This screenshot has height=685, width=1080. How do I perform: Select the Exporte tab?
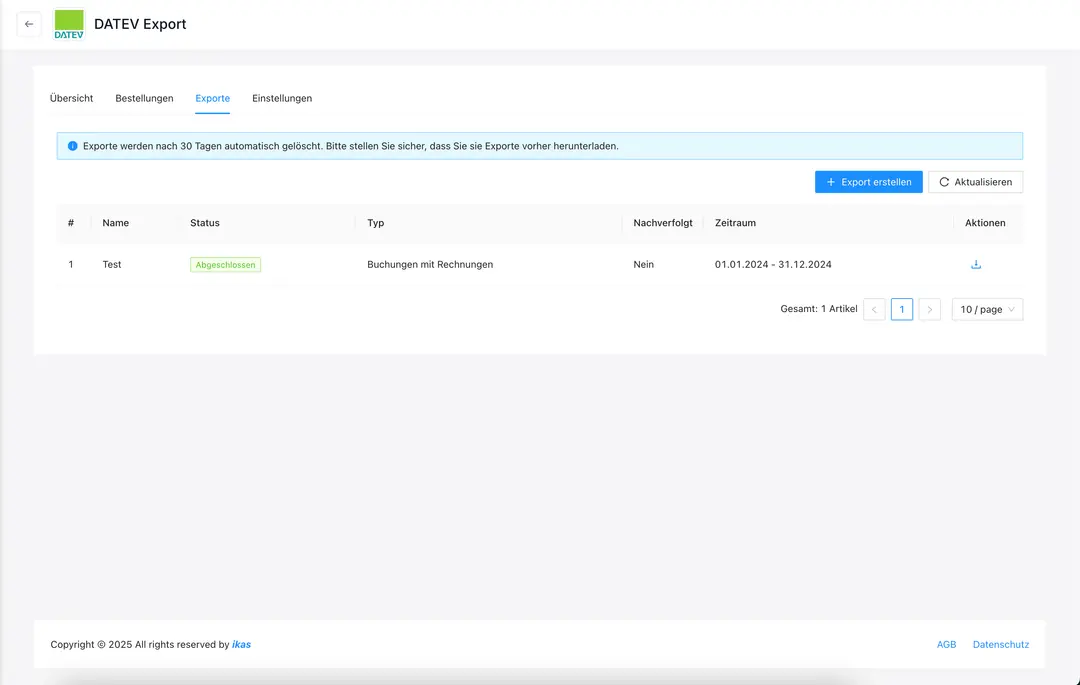pyautogui.click(x=212, y=98)
